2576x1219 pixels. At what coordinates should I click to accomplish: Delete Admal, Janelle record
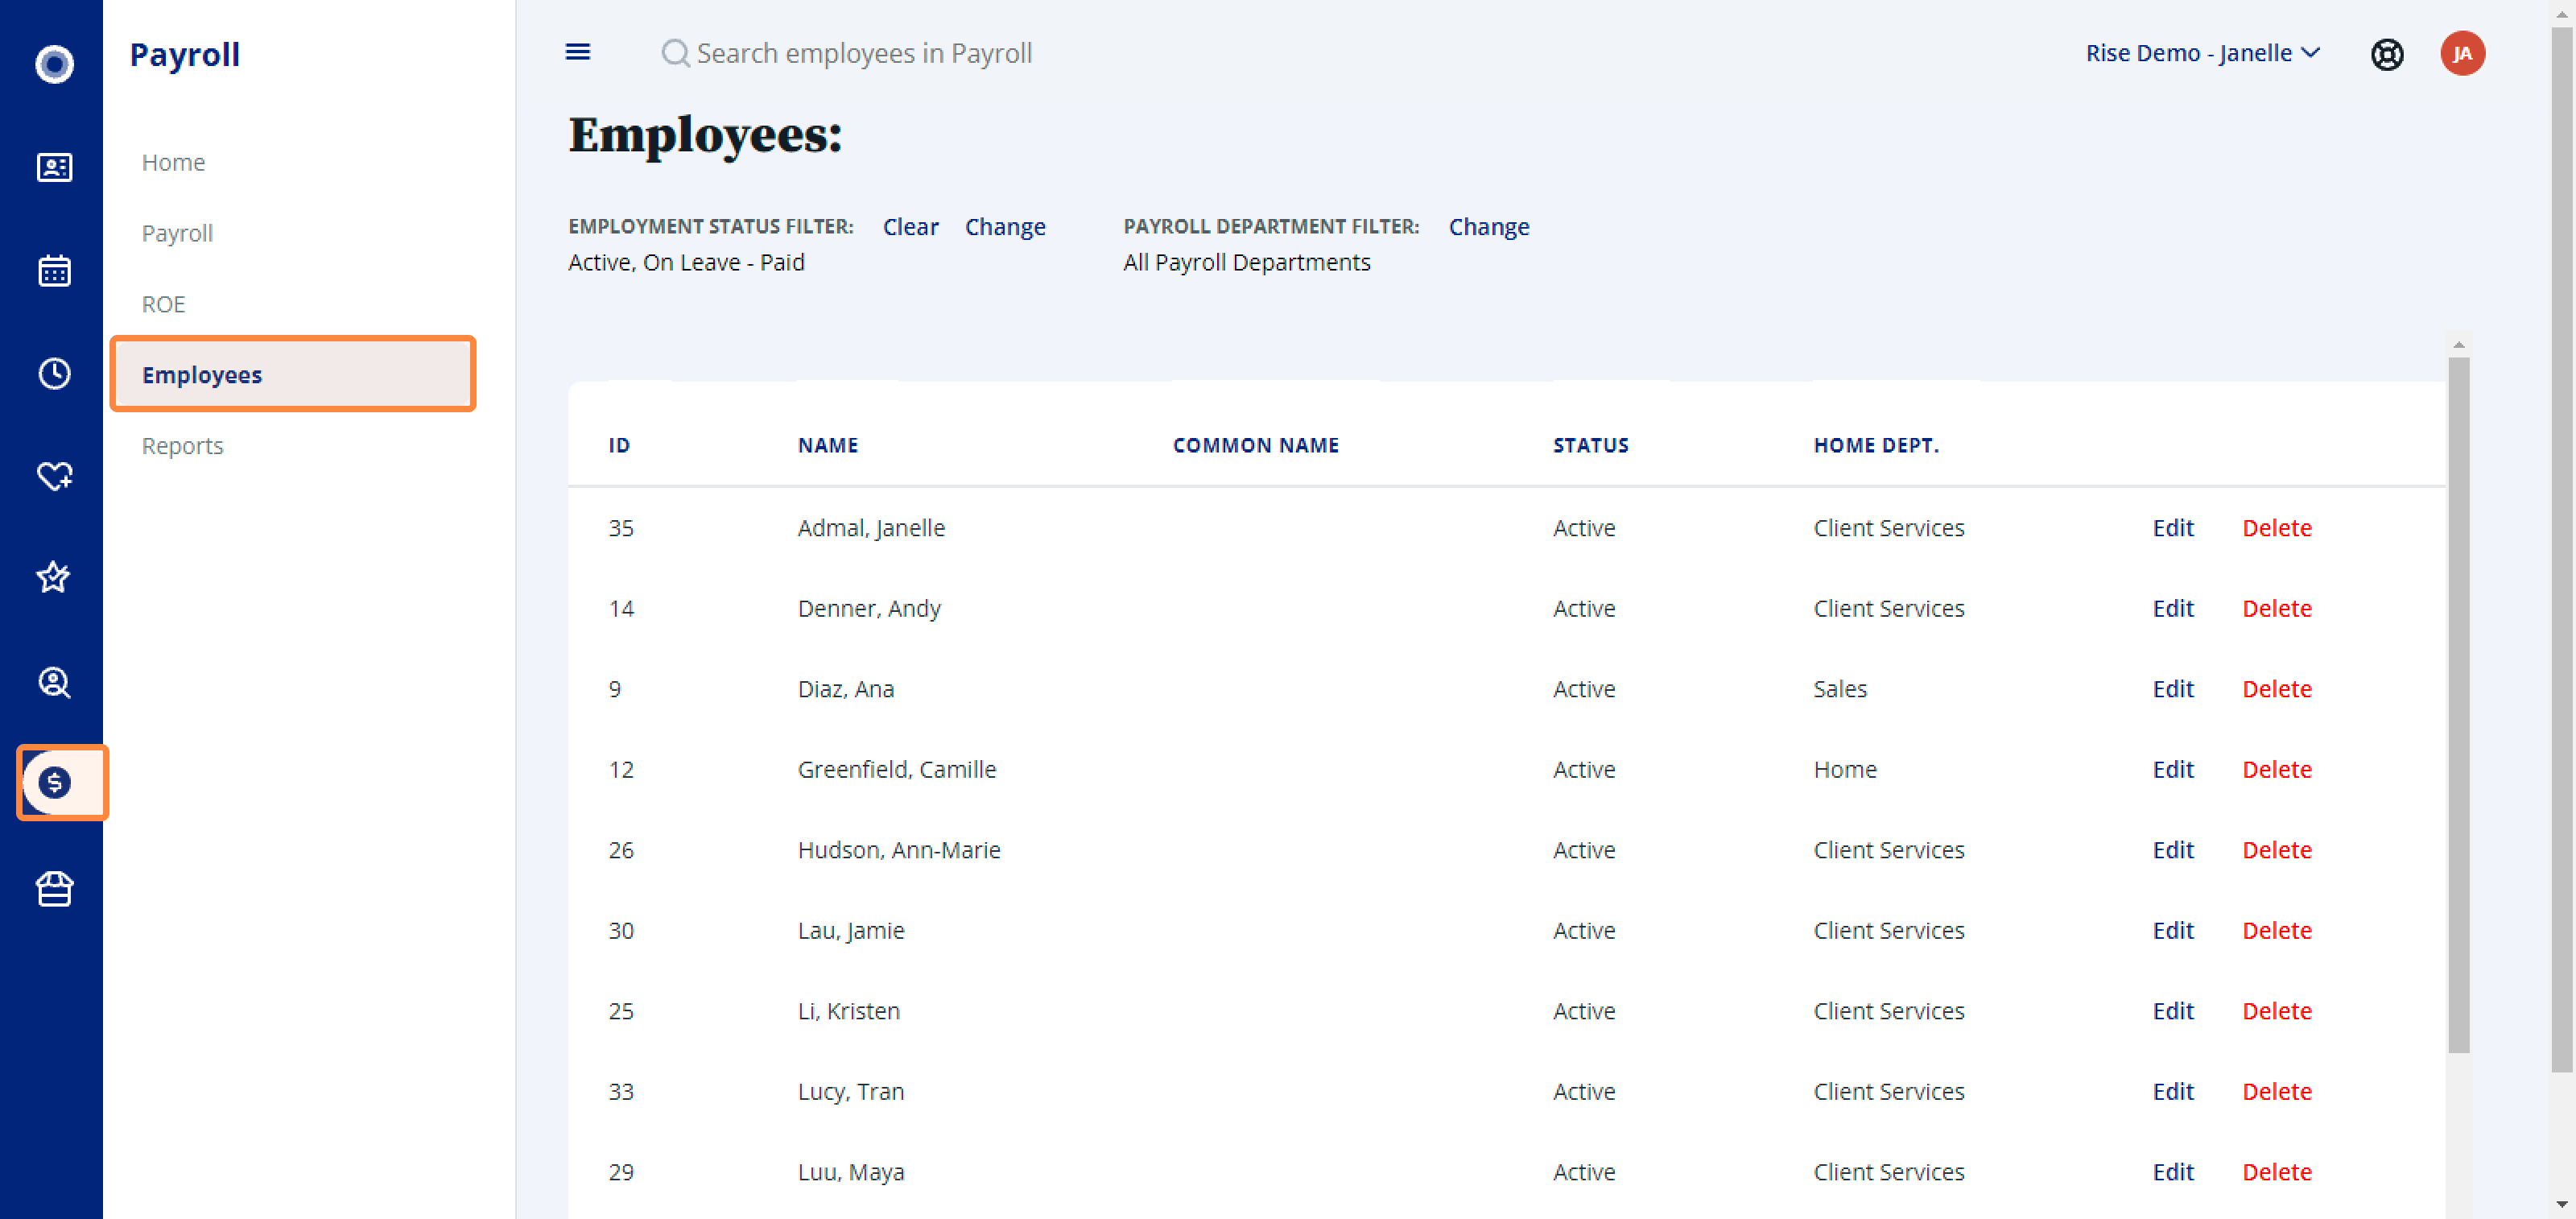pos(2276,527)
